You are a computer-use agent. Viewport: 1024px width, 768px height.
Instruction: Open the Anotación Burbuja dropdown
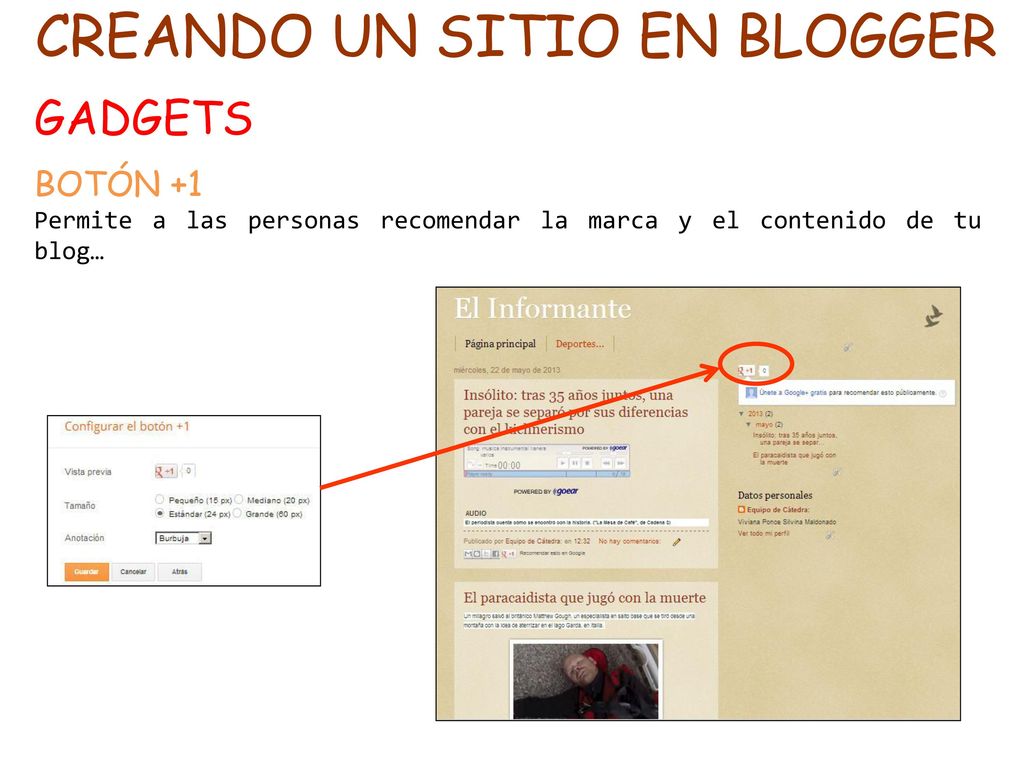pyautogui.click(x=184, y=538)
